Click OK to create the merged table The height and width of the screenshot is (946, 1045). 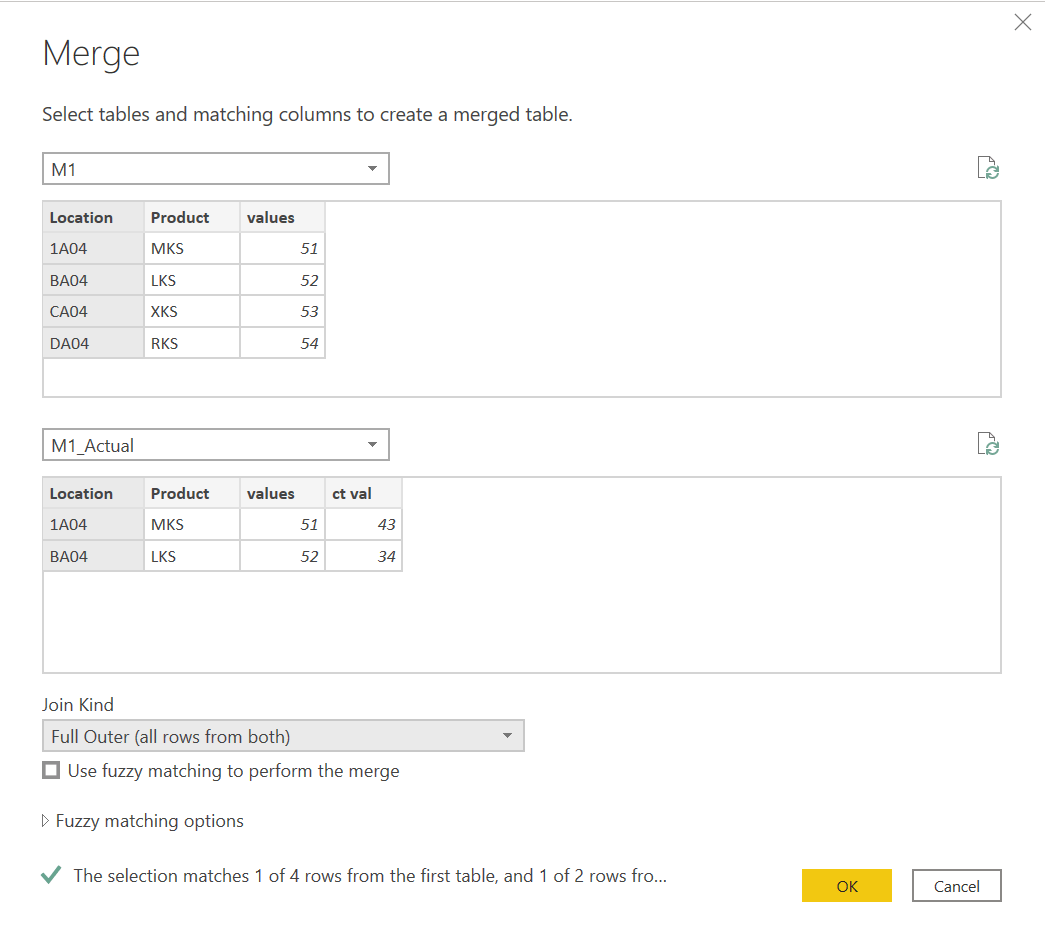tap(846, 885)
